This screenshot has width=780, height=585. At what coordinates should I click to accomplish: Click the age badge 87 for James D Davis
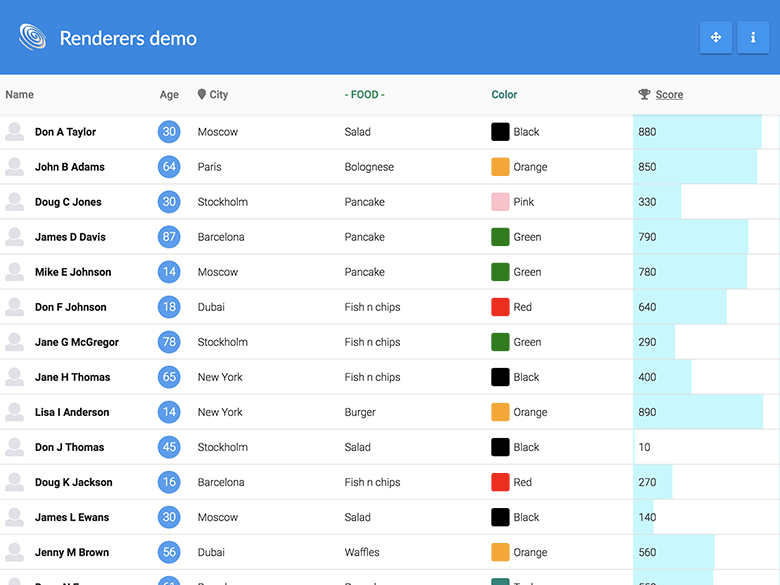pos(169,237)
